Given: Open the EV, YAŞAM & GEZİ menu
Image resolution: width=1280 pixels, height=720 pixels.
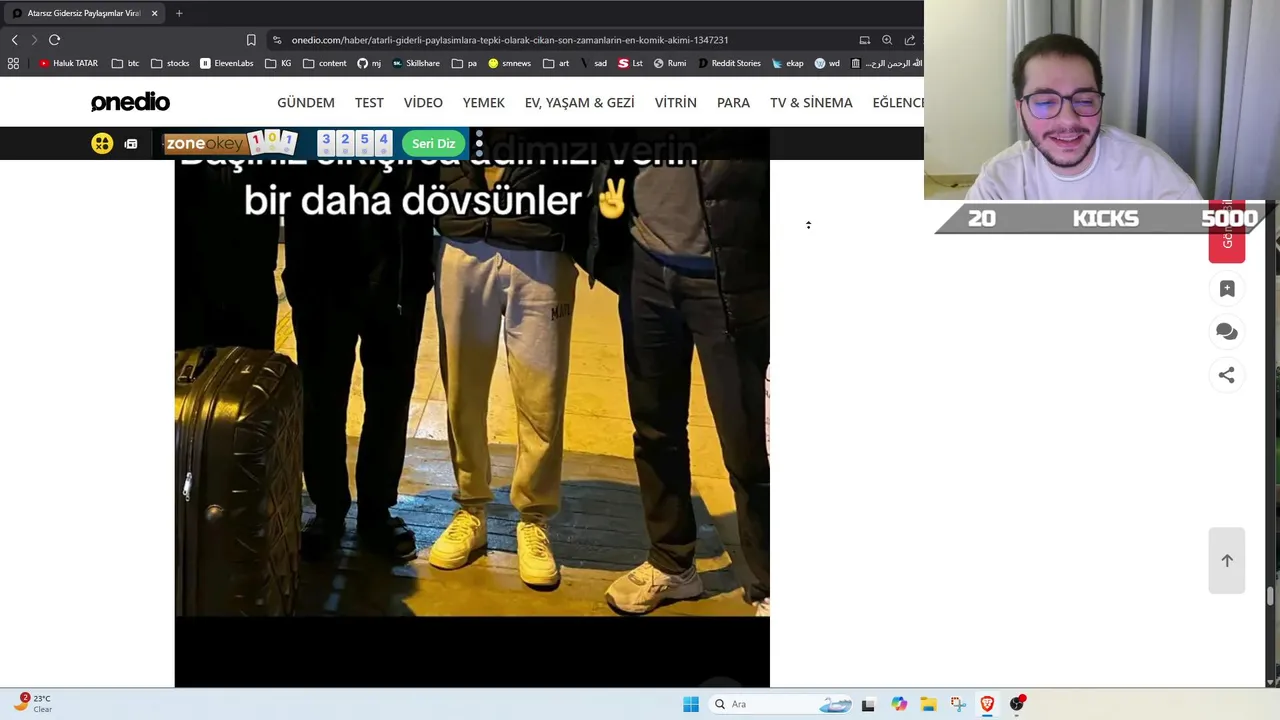Looking at the screenshot, I should tap(580, 103).
